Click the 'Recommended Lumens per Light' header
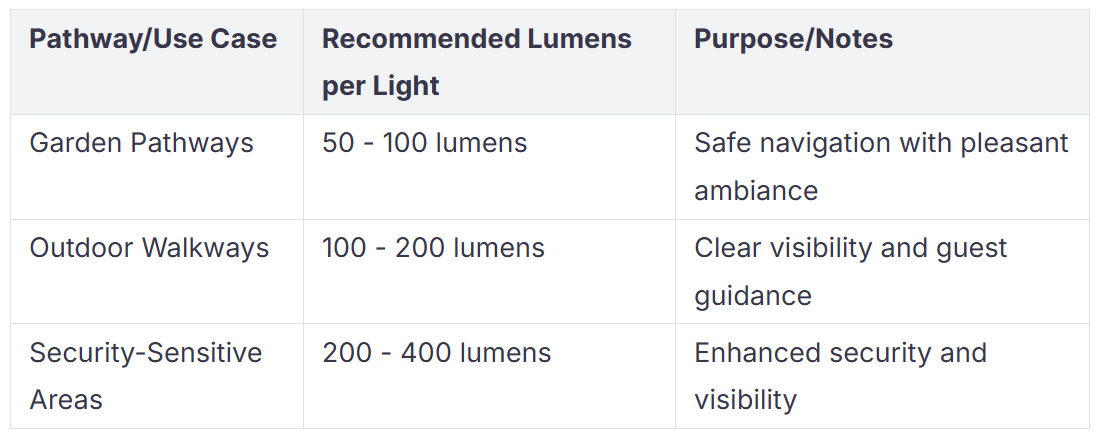Viewport: 1101px width, 439px height. click(x=476, y=62)
